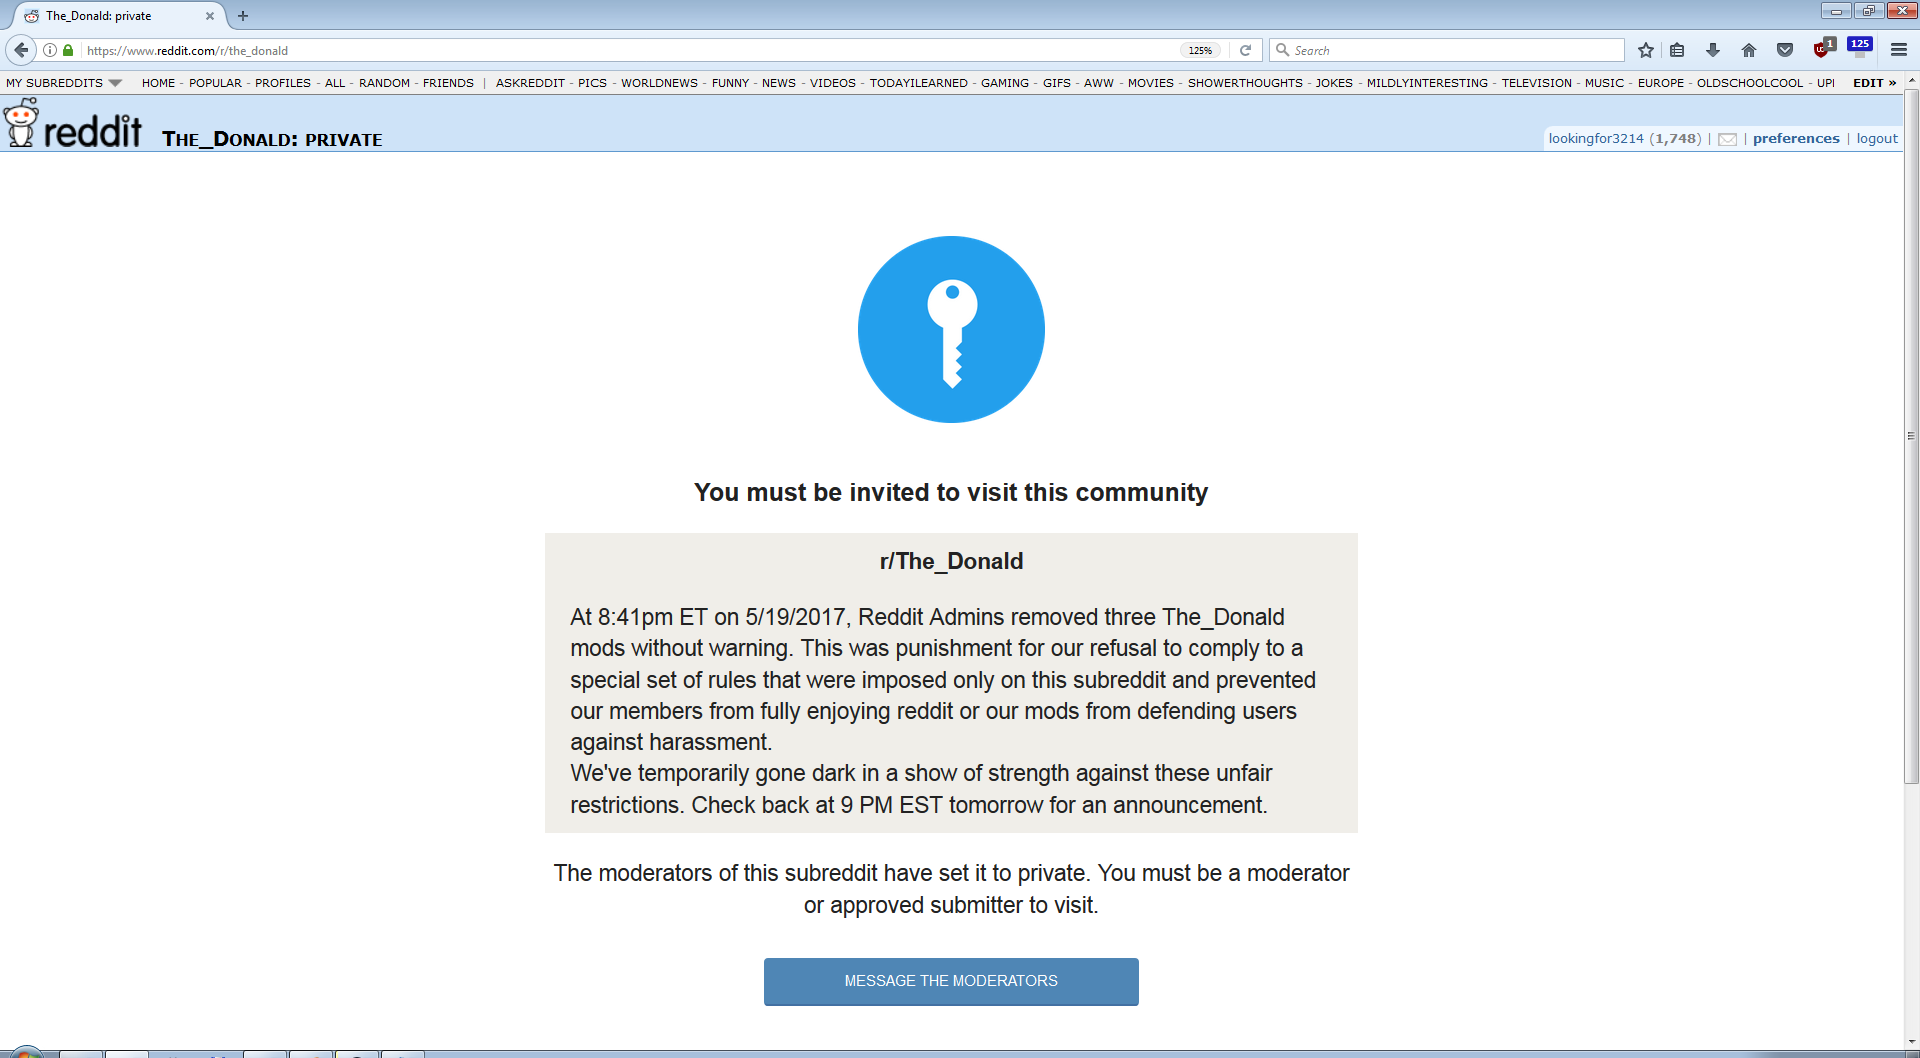1920x1058 pixels.
Task: Open the POPULAR subreddit link
Action: tap(215, 83)
